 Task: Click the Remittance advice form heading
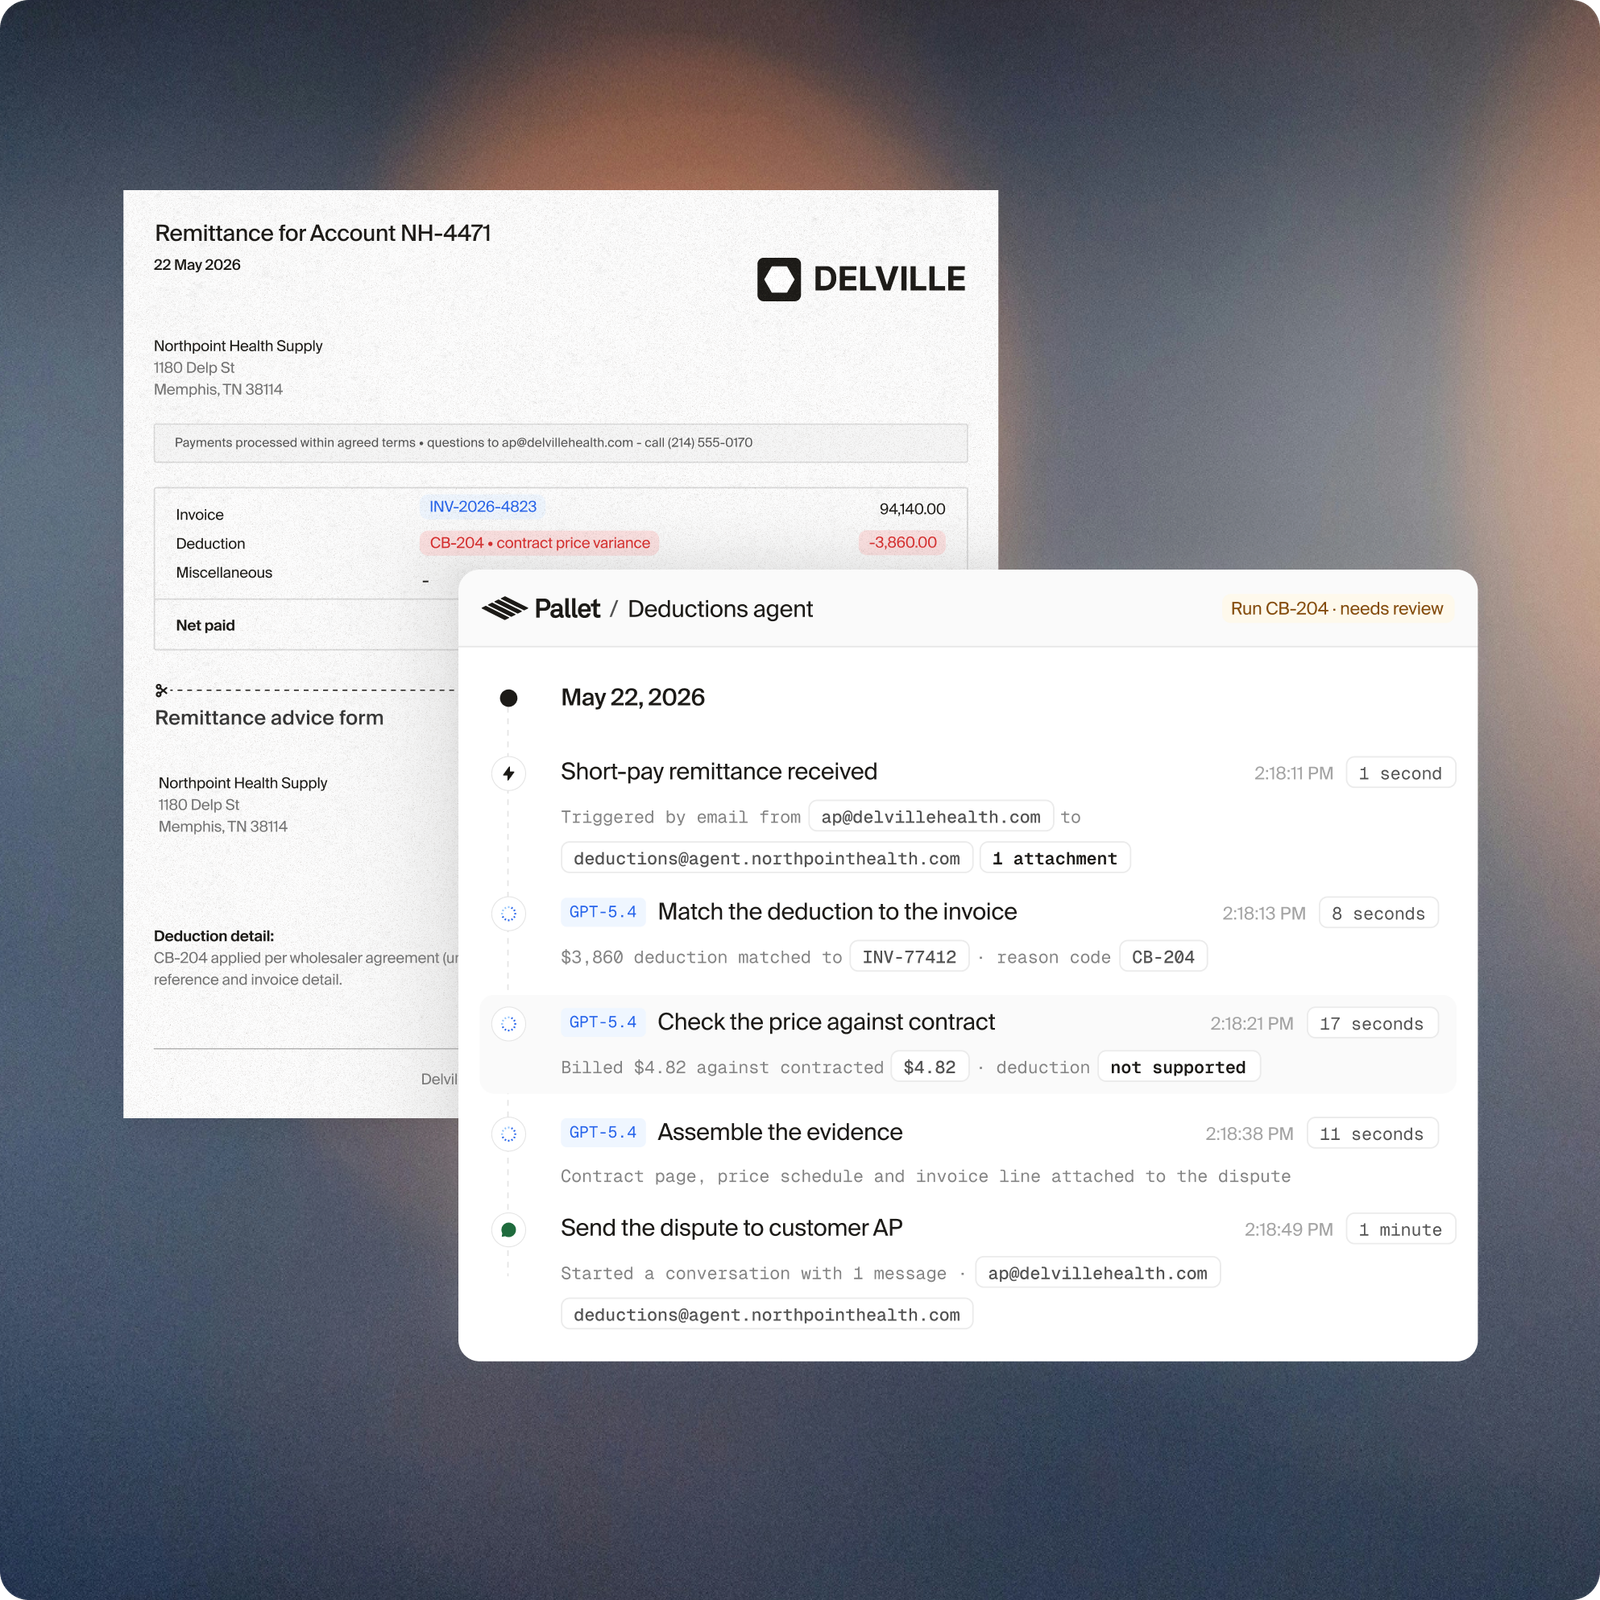(x=269, y=717)
